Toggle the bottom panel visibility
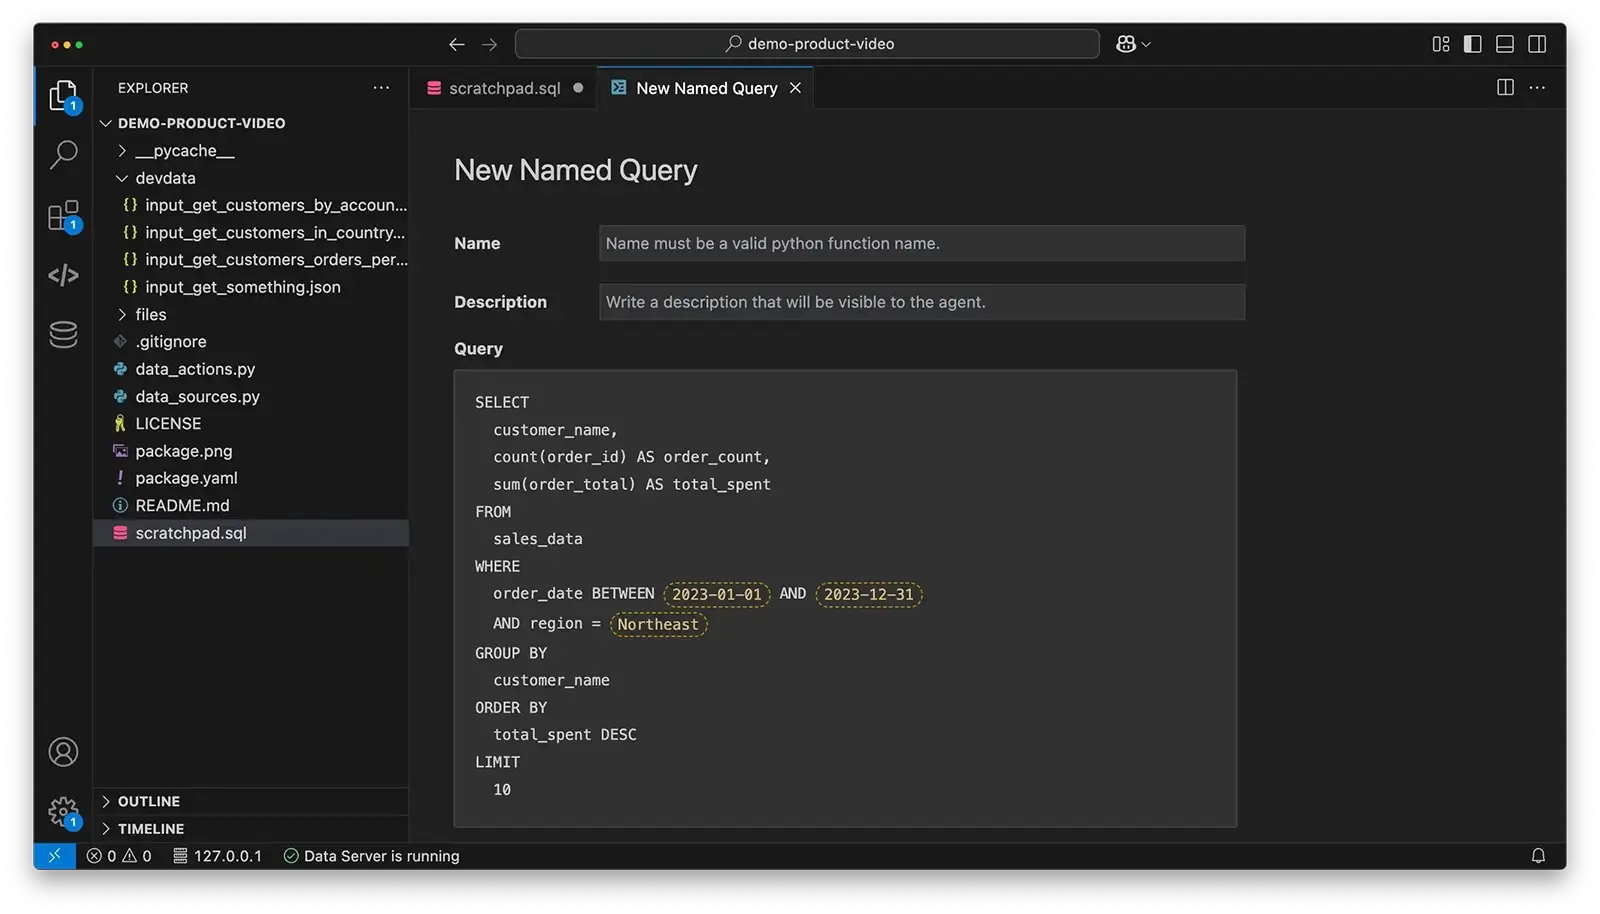 [x=1504, y=43]
